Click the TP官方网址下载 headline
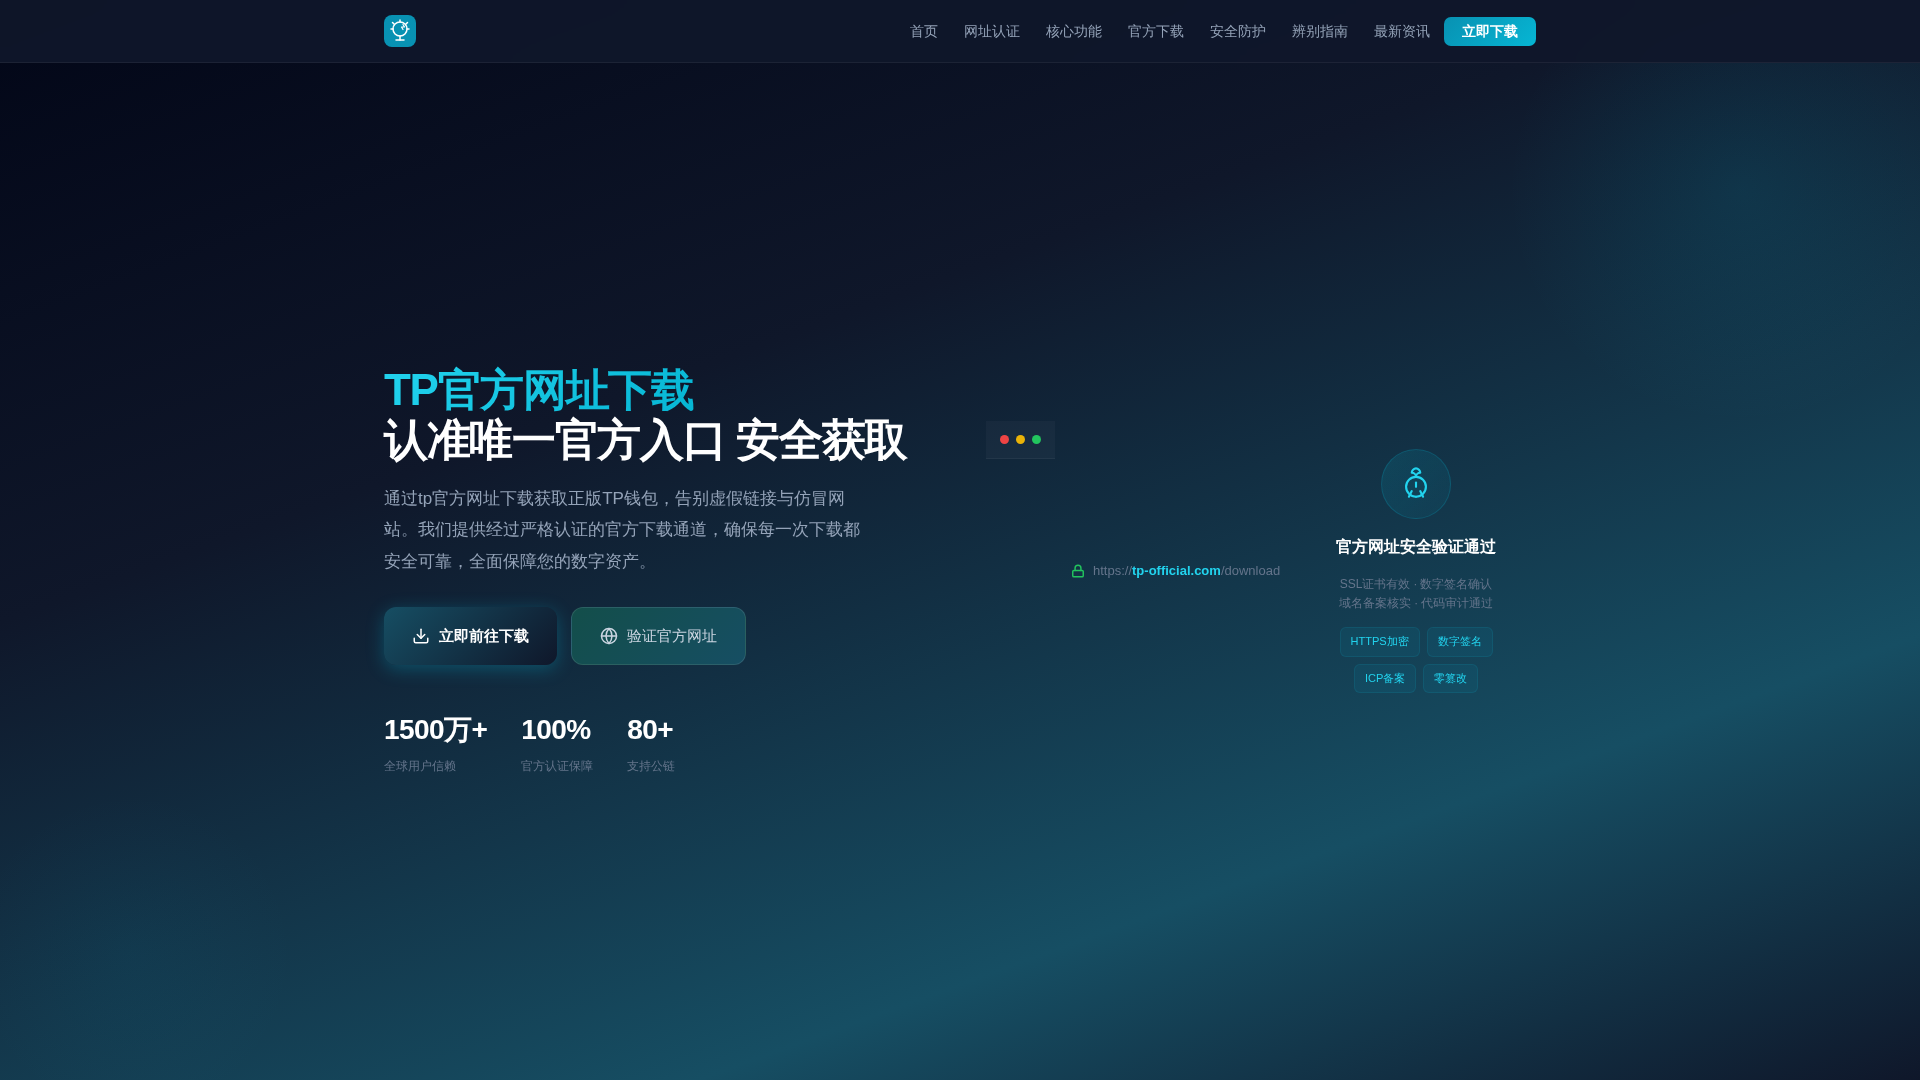This screenshot has height=1080, width=1920. point(538,390)
